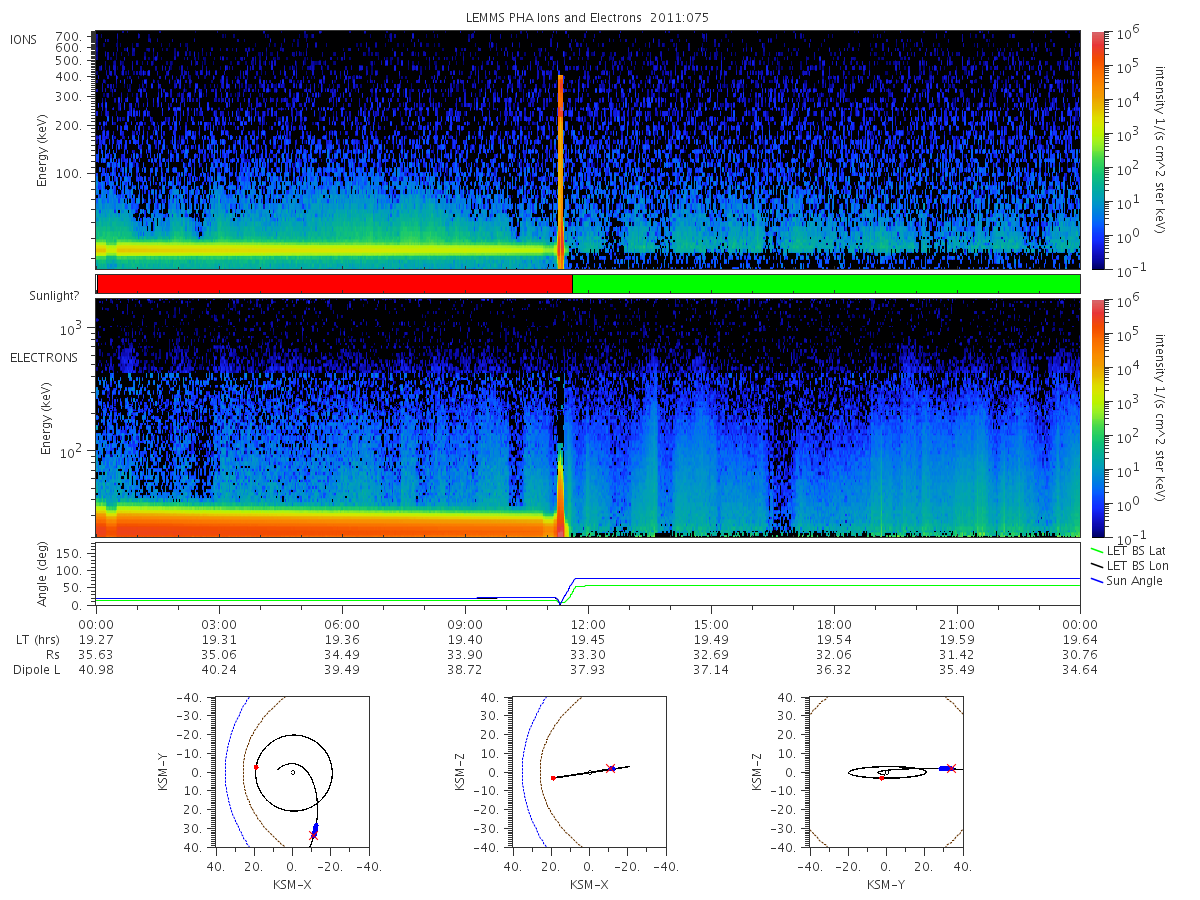The width and height of the screenshot is (1200, 900).
Task: Select the Sun Angle legend entry
Action: click(1127, 581)
